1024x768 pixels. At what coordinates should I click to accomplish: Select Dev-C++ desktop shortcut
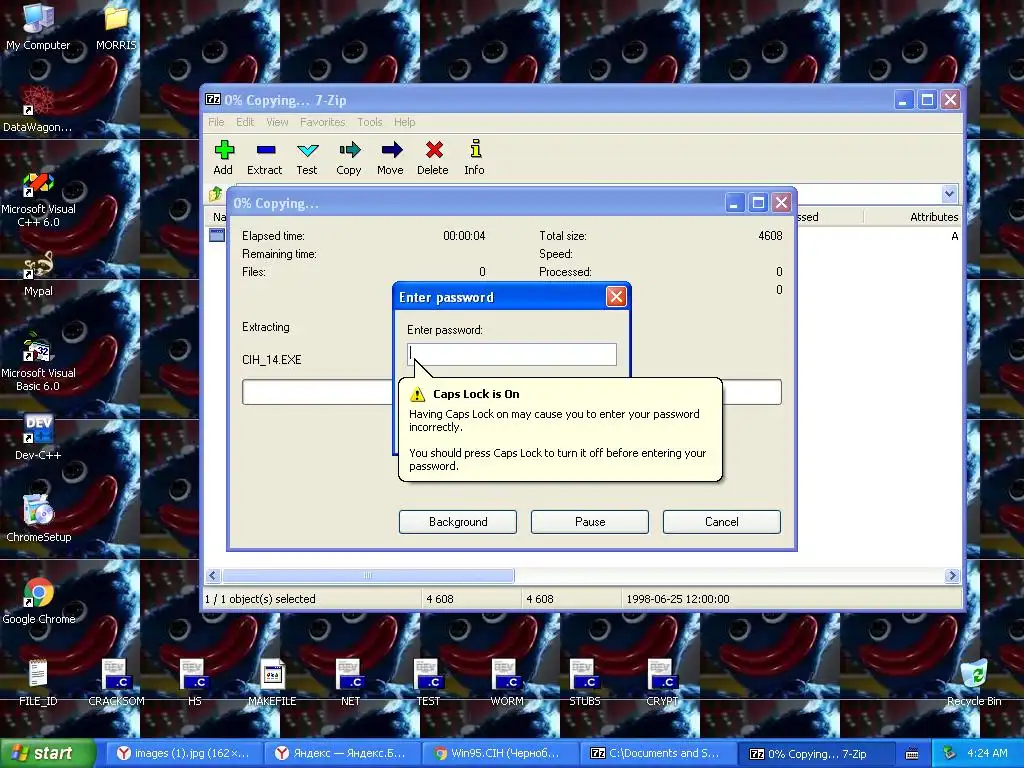38,436
